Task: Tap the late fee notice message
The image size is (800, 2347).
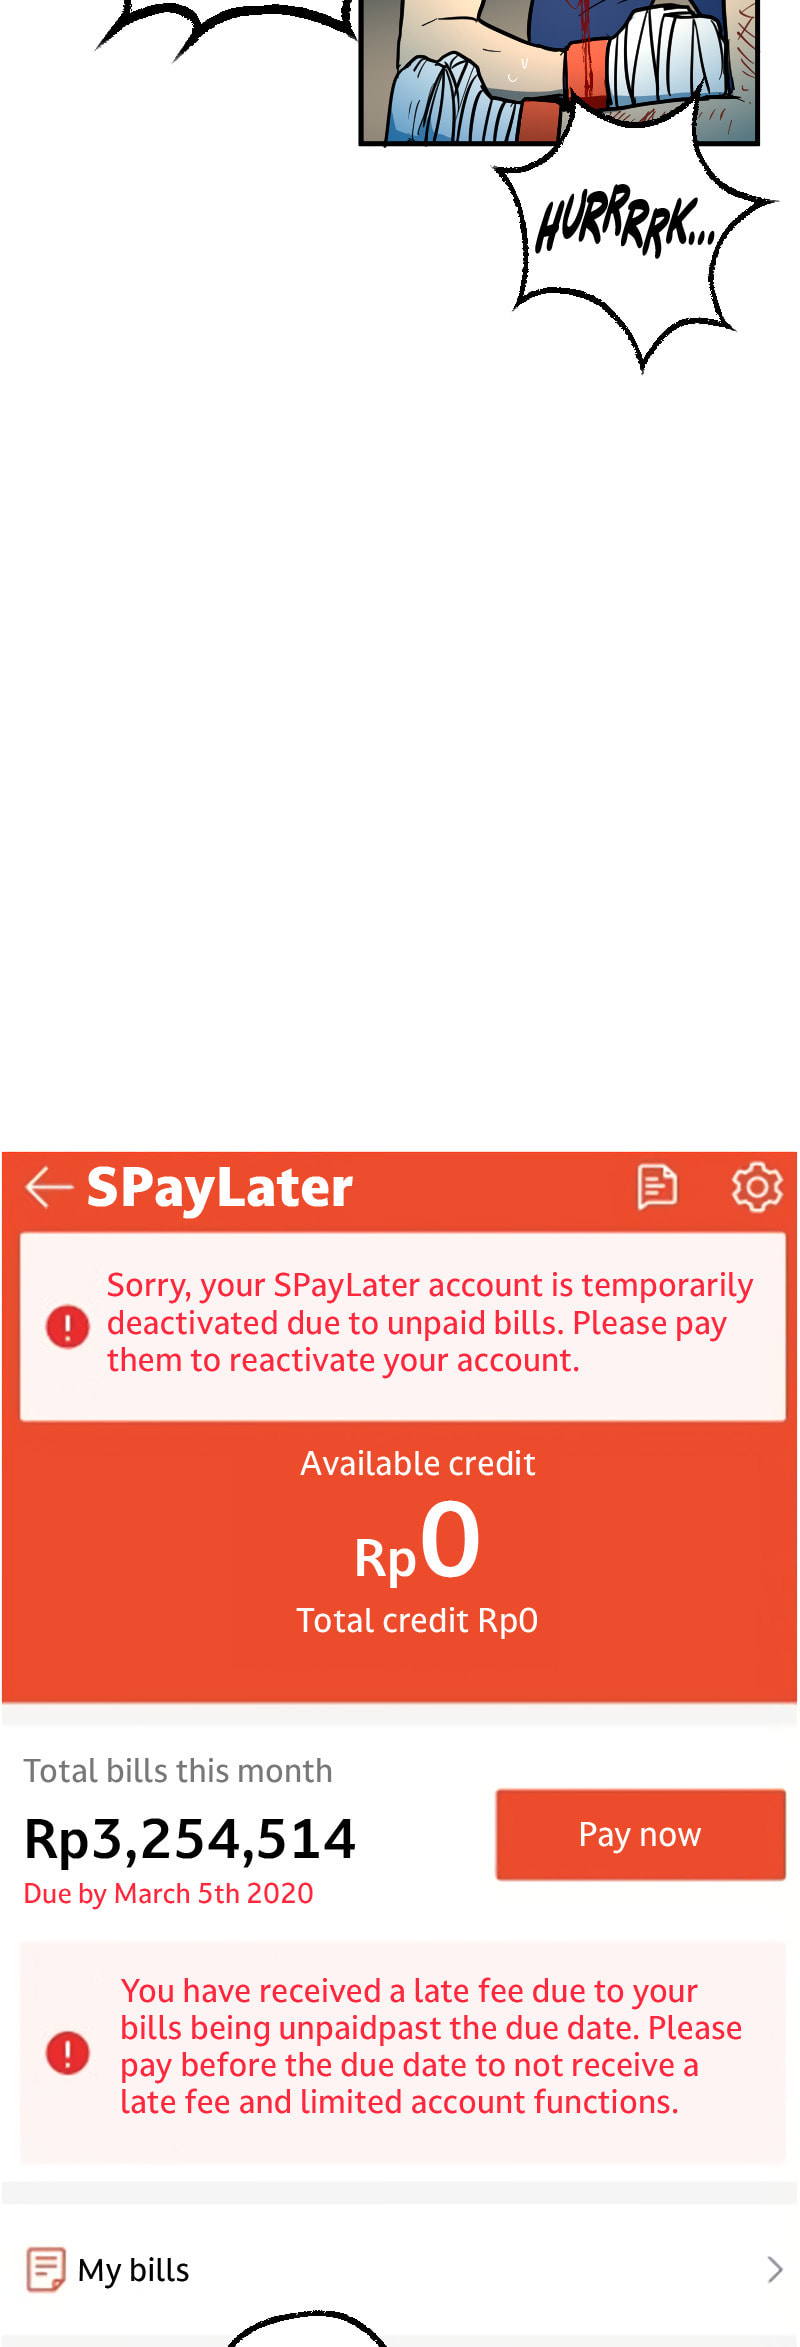Action: pyautogui.click(x=431, y=2046)
